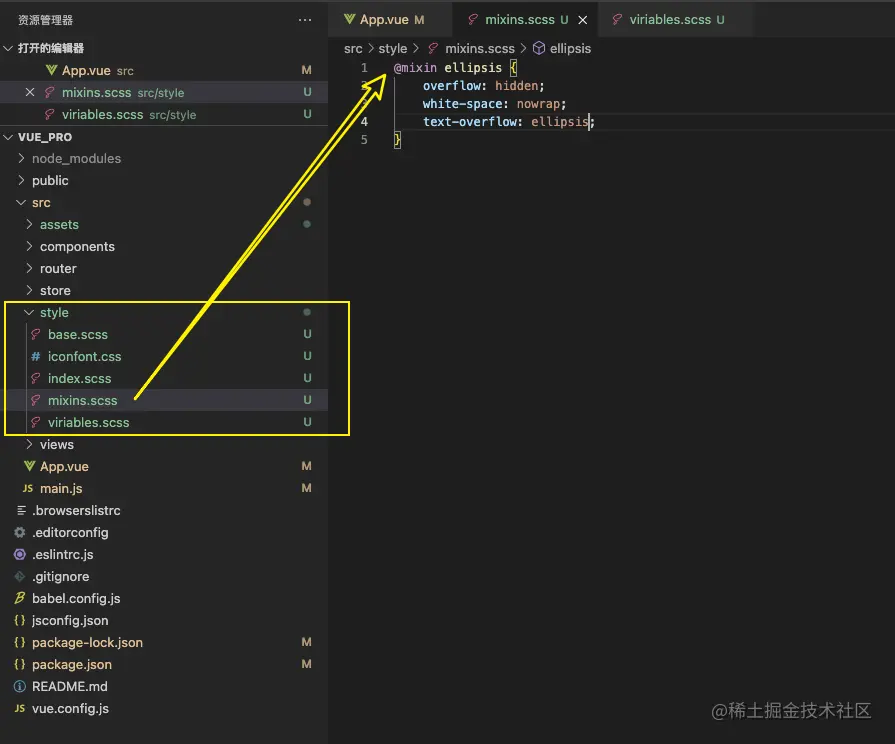
Task: Click the Sass icon of base.scss
Action: click(x=35, y=335)
